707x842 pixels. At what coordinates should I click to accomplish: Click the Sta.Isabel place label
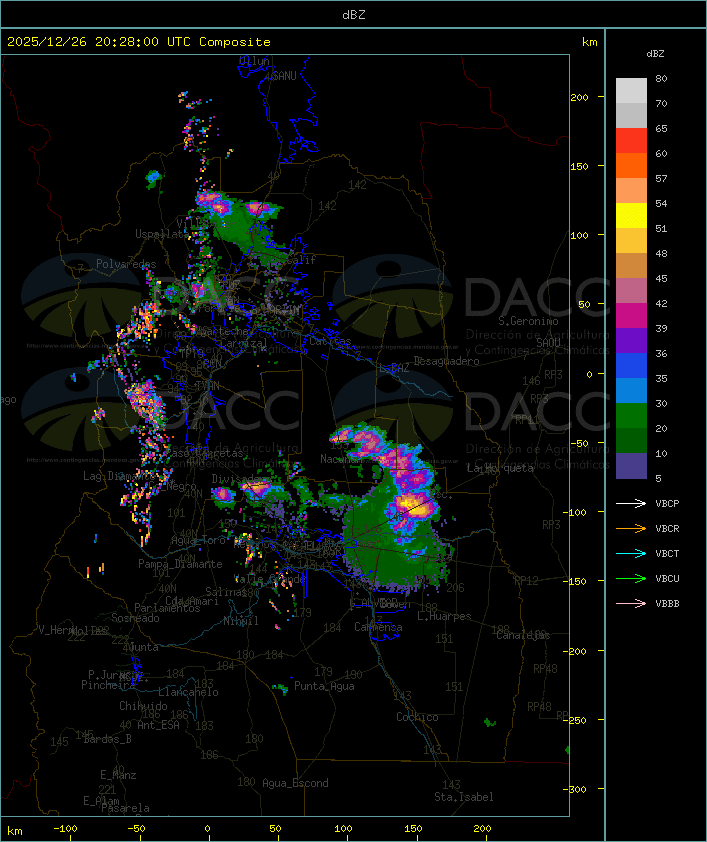coord(464,797)
